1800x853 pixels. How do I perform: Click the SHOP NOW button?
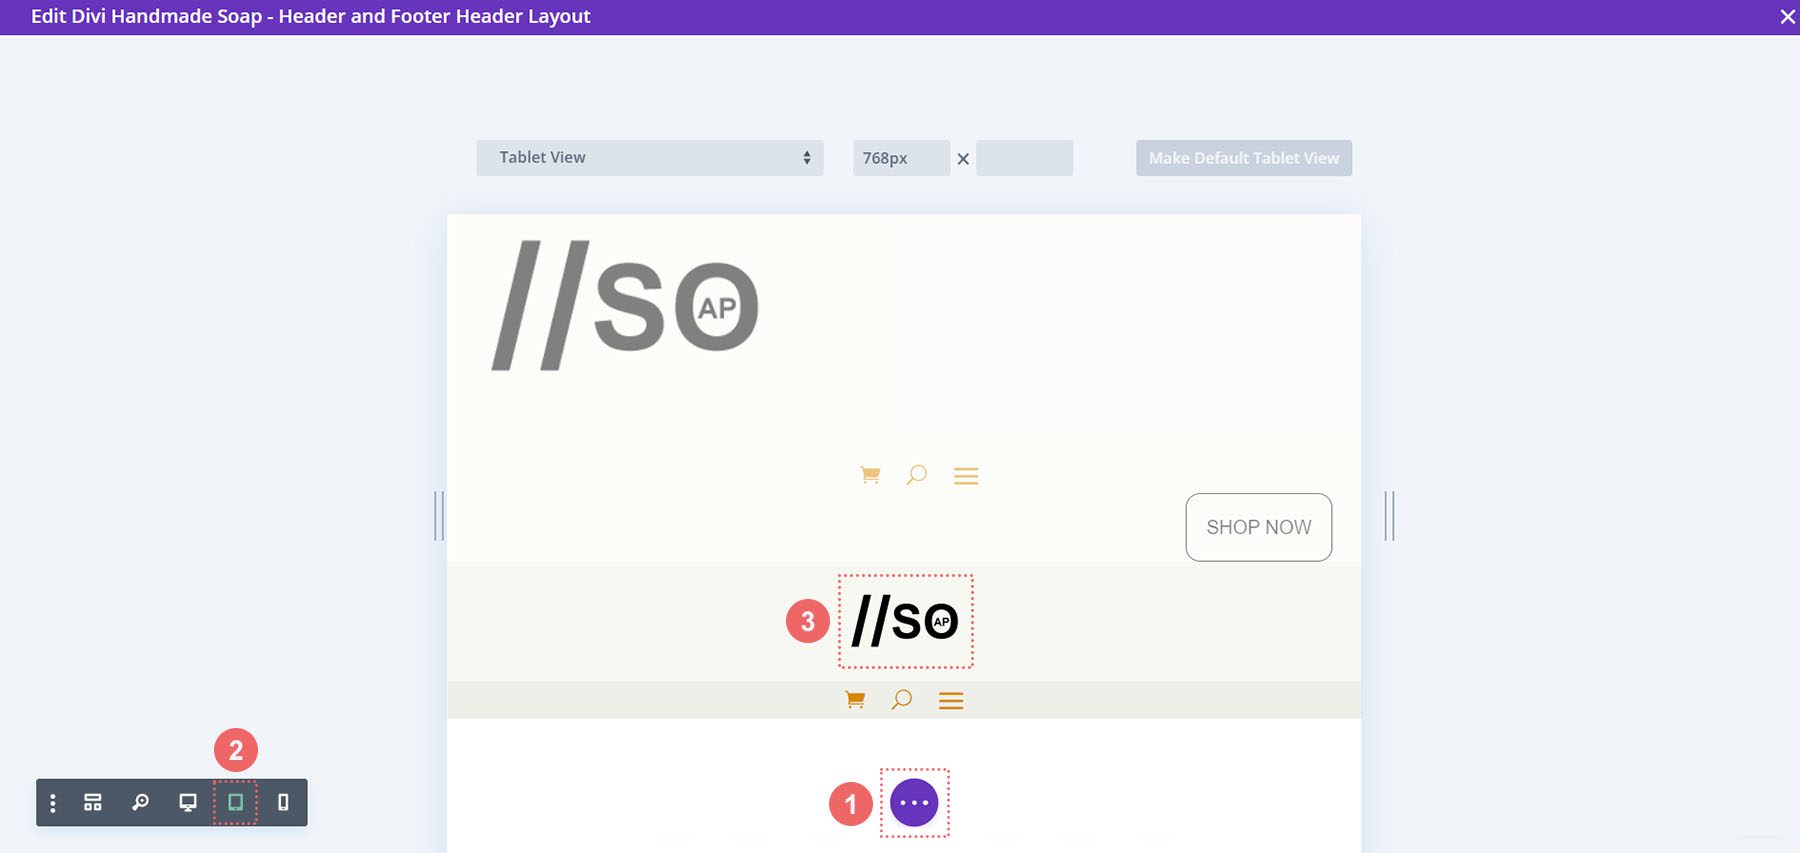(1258, 527)
